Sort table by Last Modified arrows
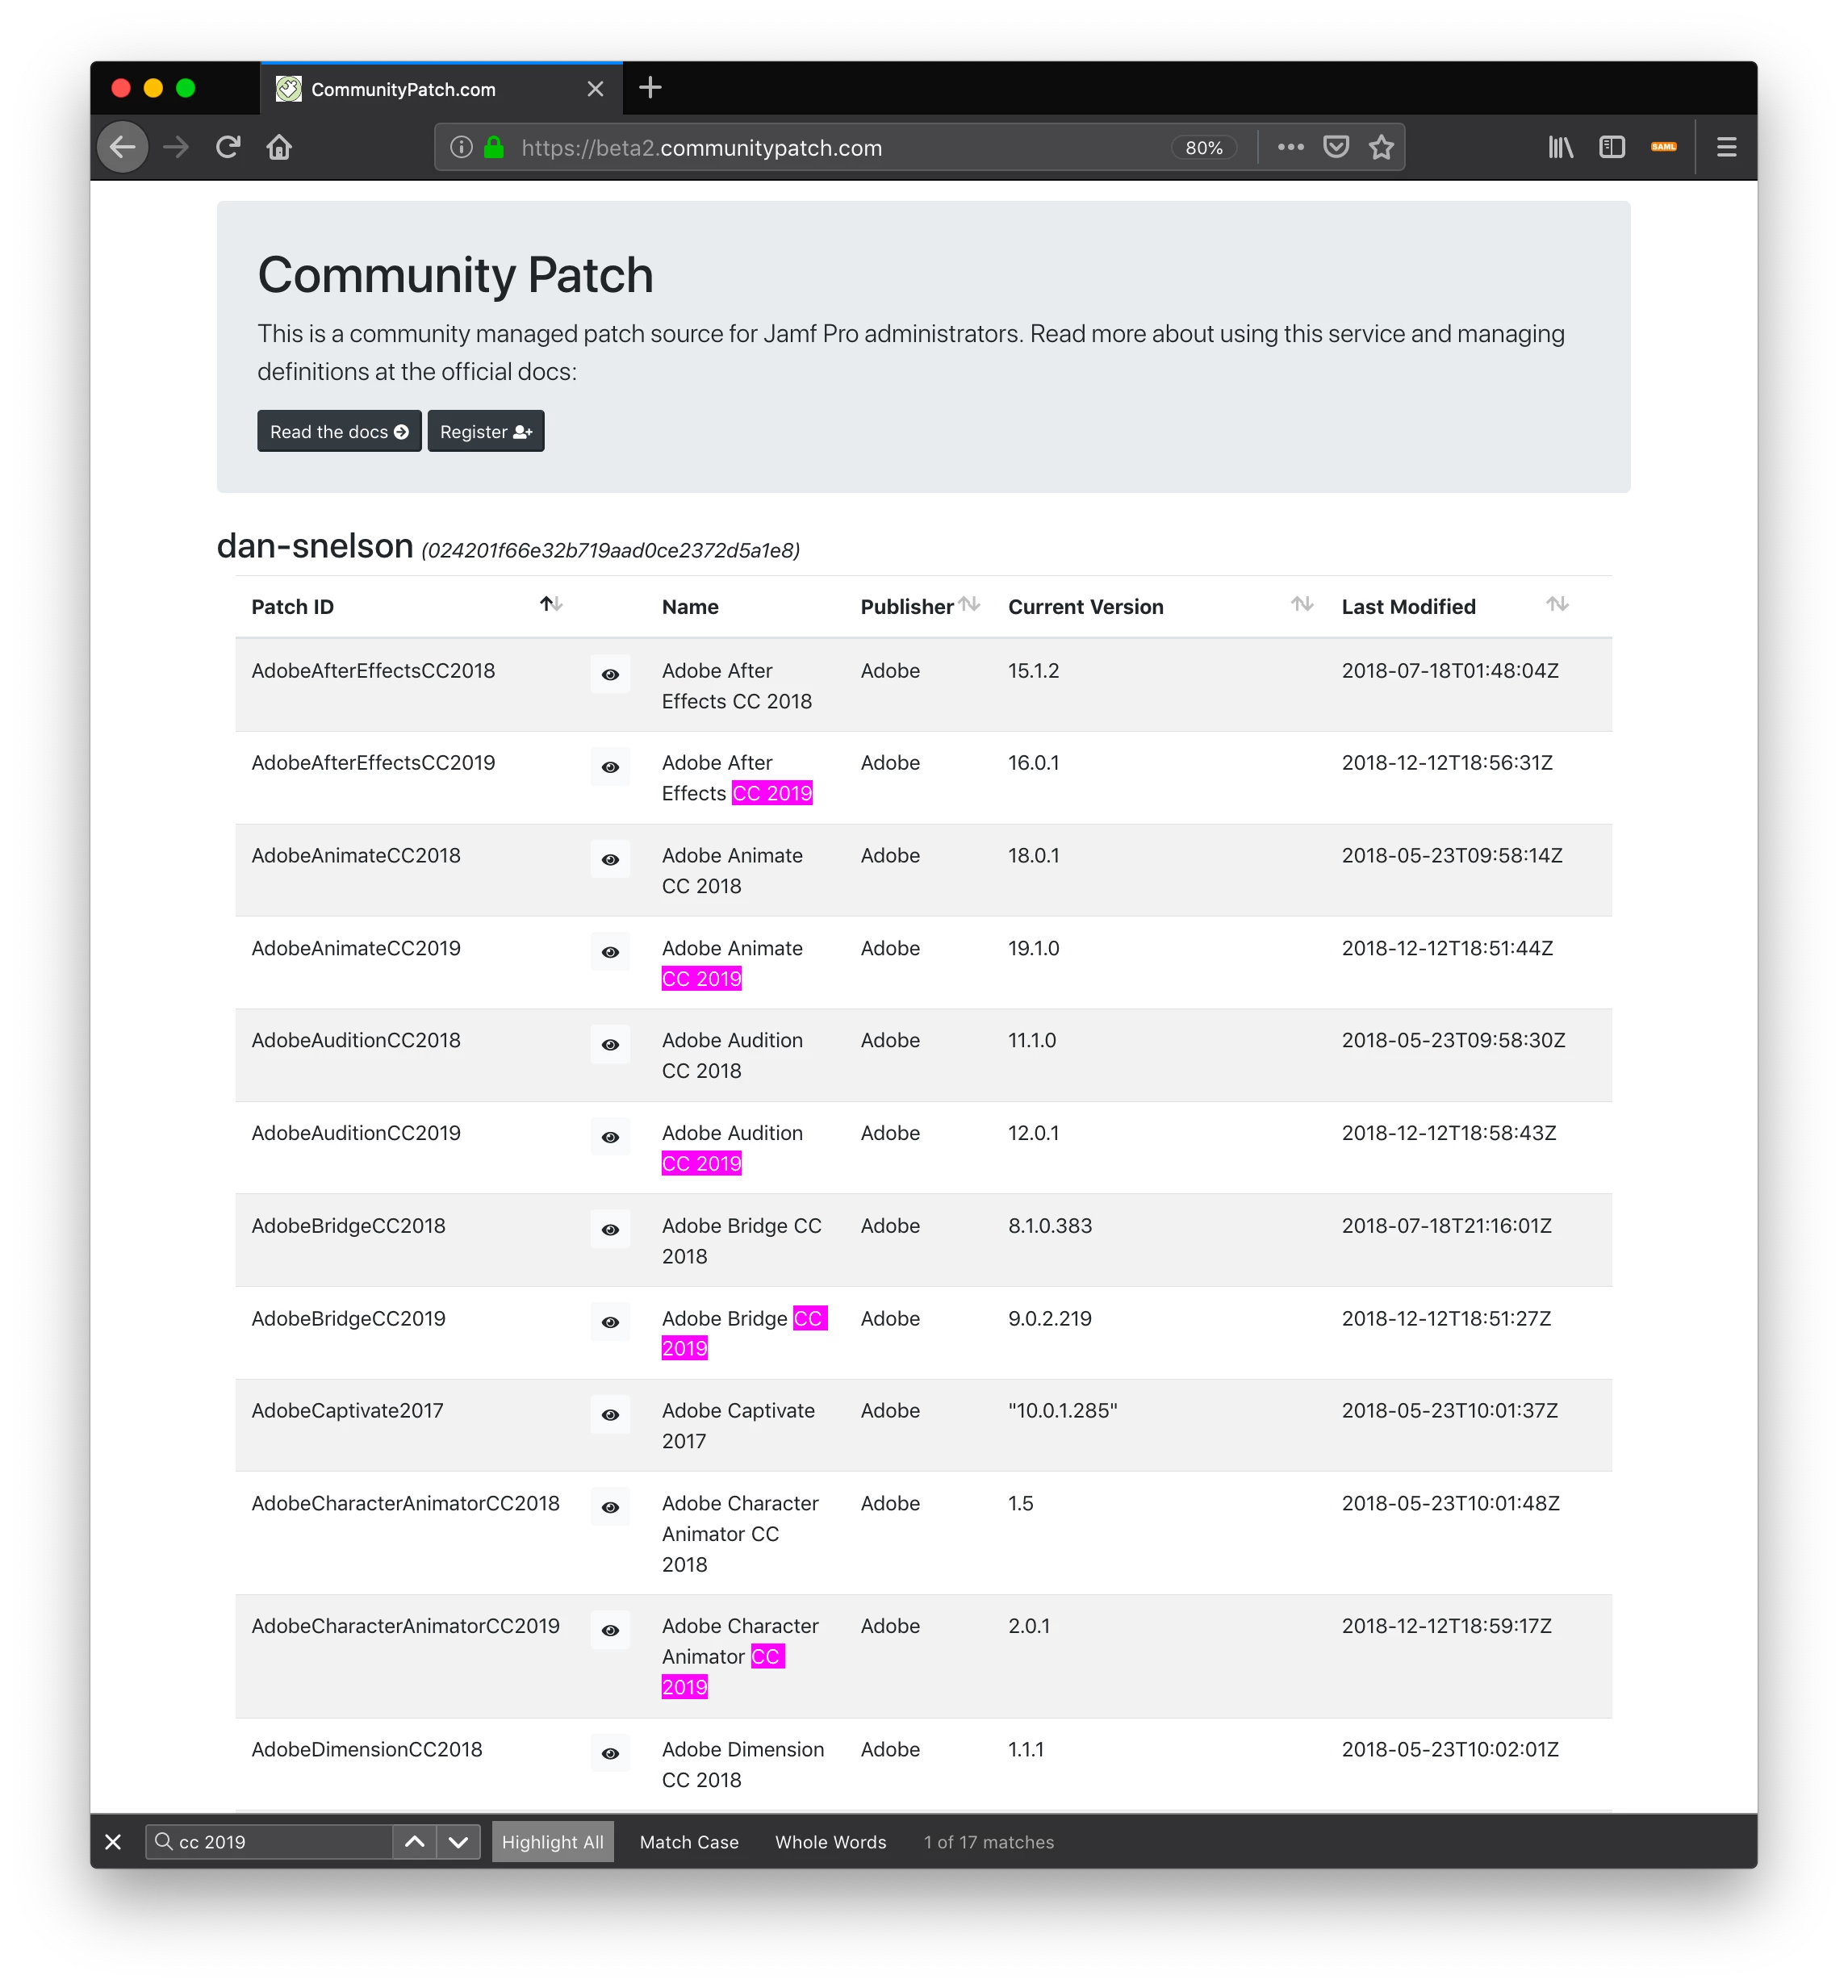This screenshot has width=1848, height=1988. click(x=1556, y=604)
